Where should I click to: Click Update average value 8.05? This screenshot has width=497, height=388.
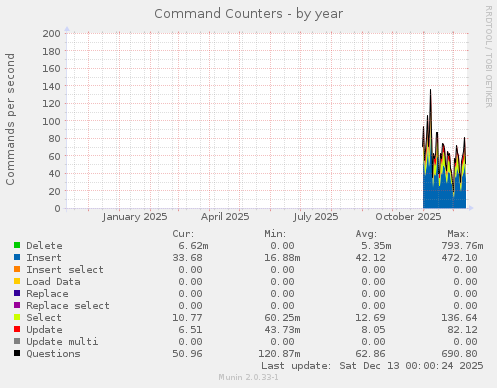pyautogui.click(x=373, y=330)
